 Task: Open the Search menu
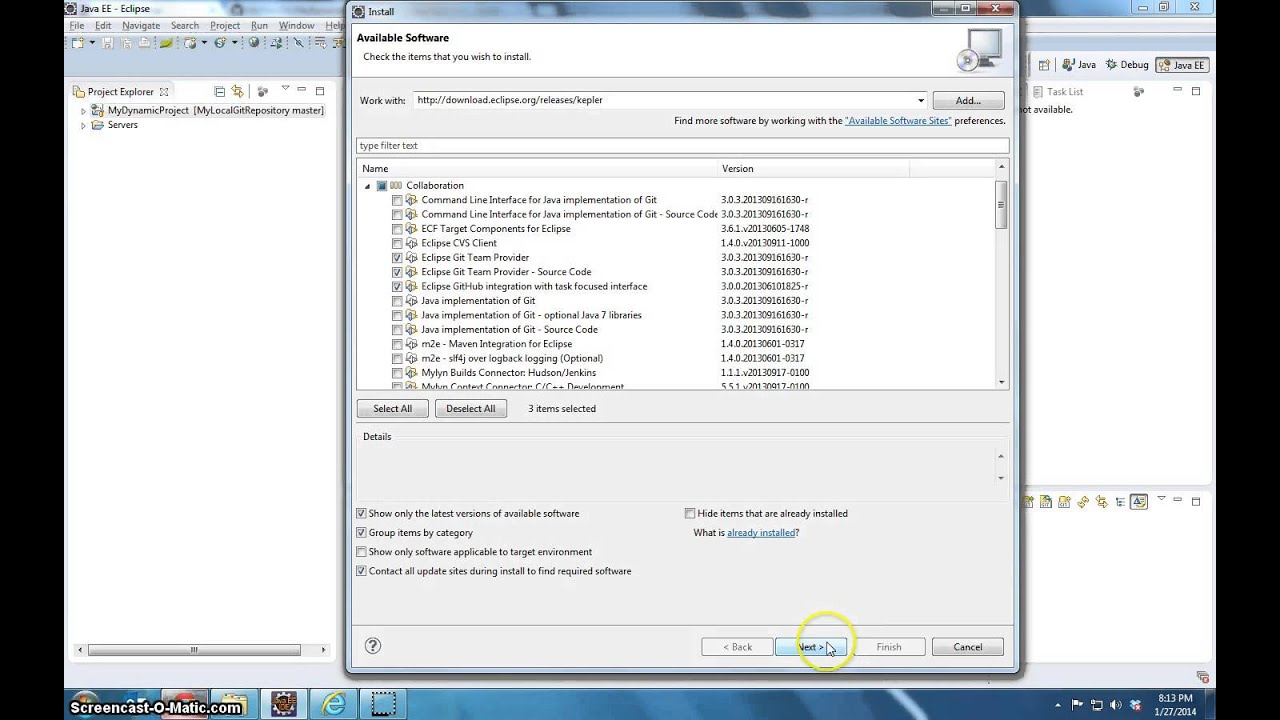click(185, 25)
